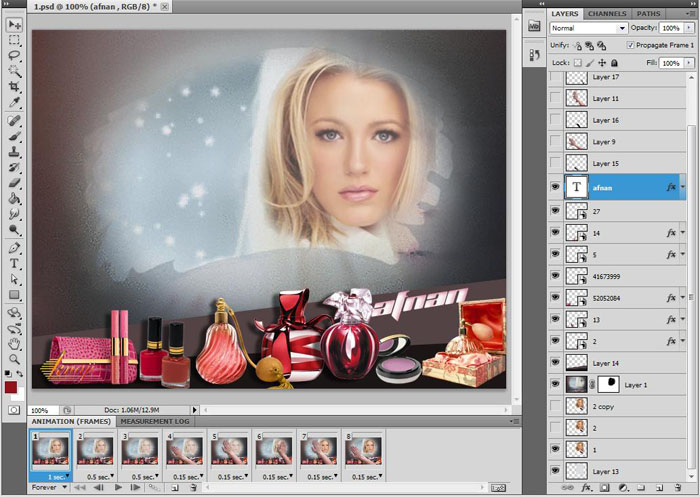This screenshot has width=700, height=497.
Task: Hide the afnan text layer
Action: pyautogui.click(x=555, y=185)
